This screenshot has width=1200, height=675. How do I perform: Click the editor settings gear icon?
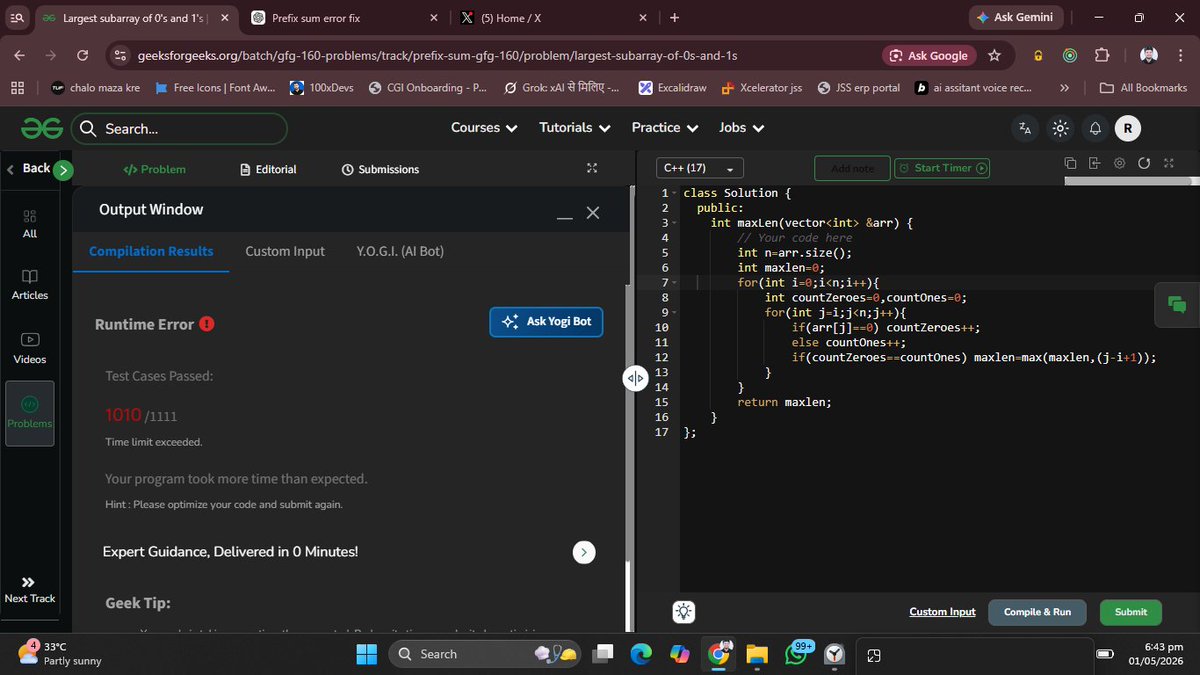(1119, 163)
